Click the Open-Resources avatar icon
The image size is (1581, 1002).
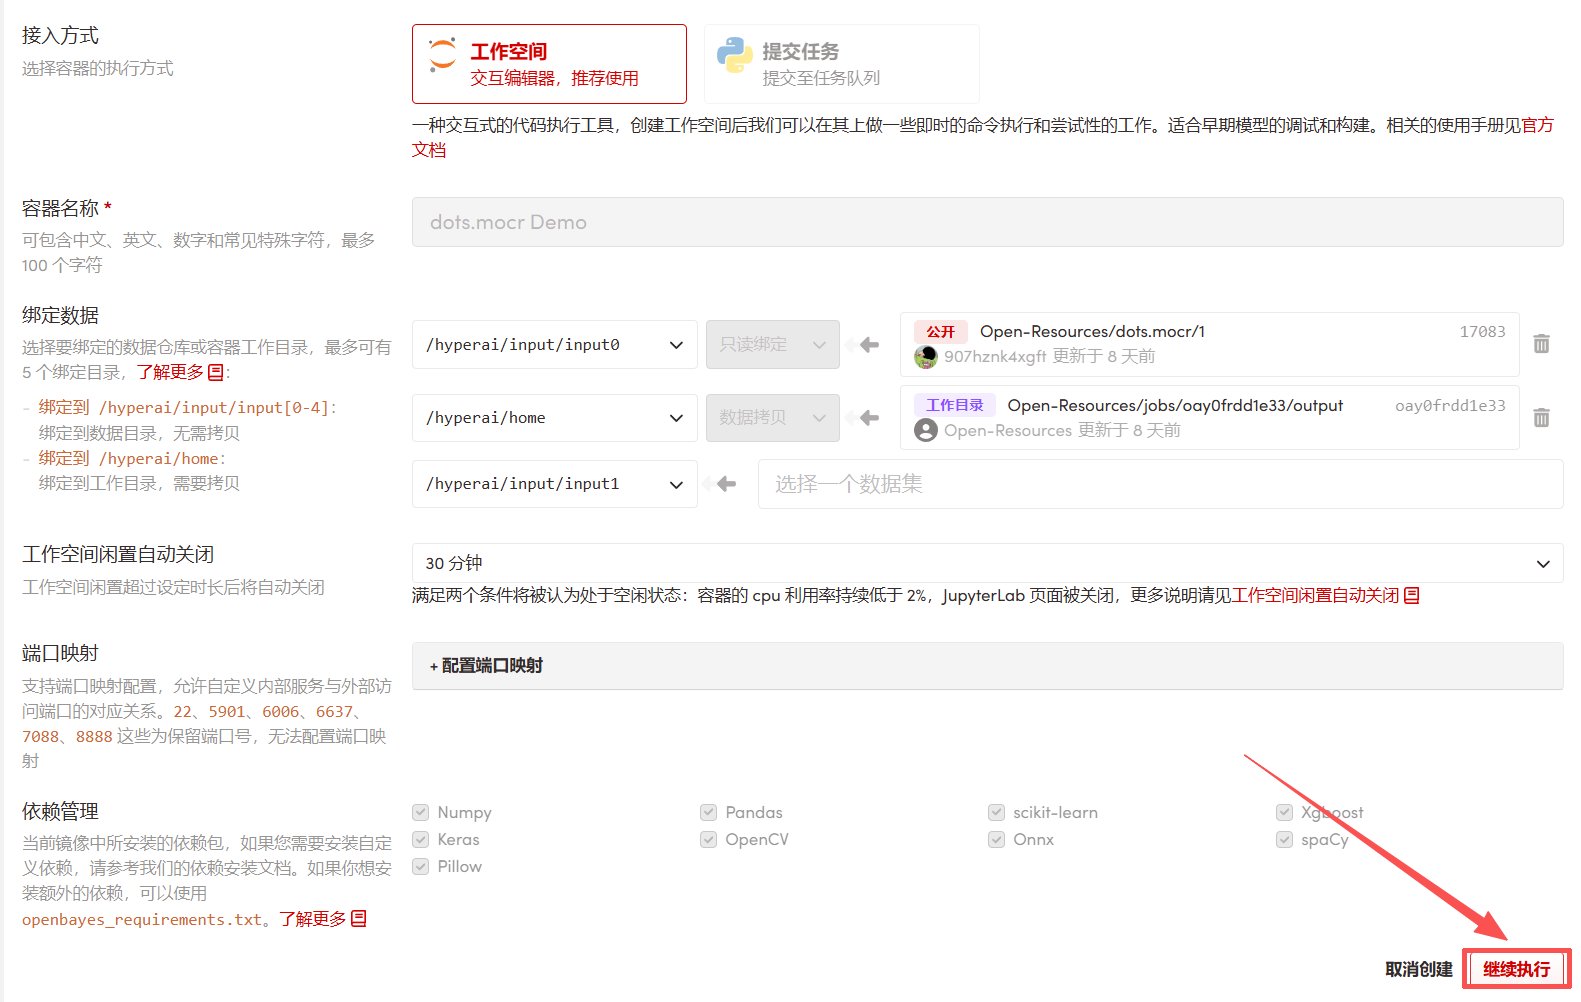[926, 431]
